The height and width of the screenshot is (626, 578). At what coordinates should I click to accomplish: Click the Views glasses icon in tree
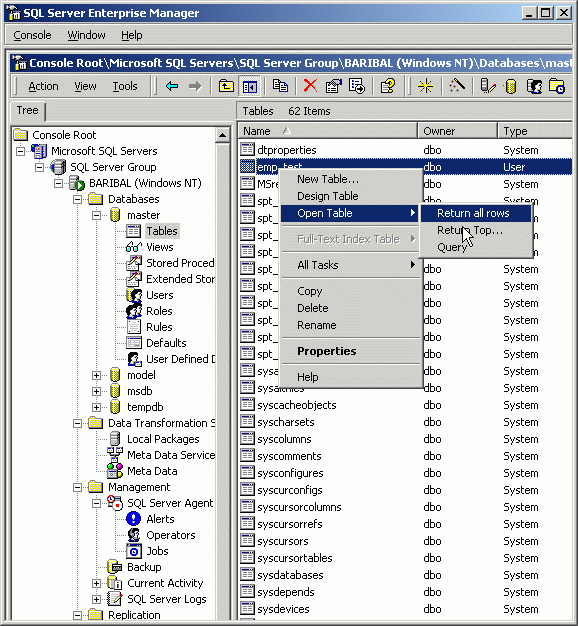click(x=133, y=247)
